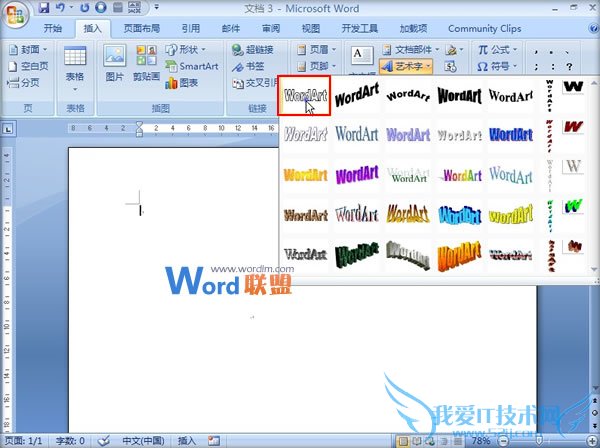The image size is (600, 448).
Task: Open References (引用) tab
Action: (191, 29)
